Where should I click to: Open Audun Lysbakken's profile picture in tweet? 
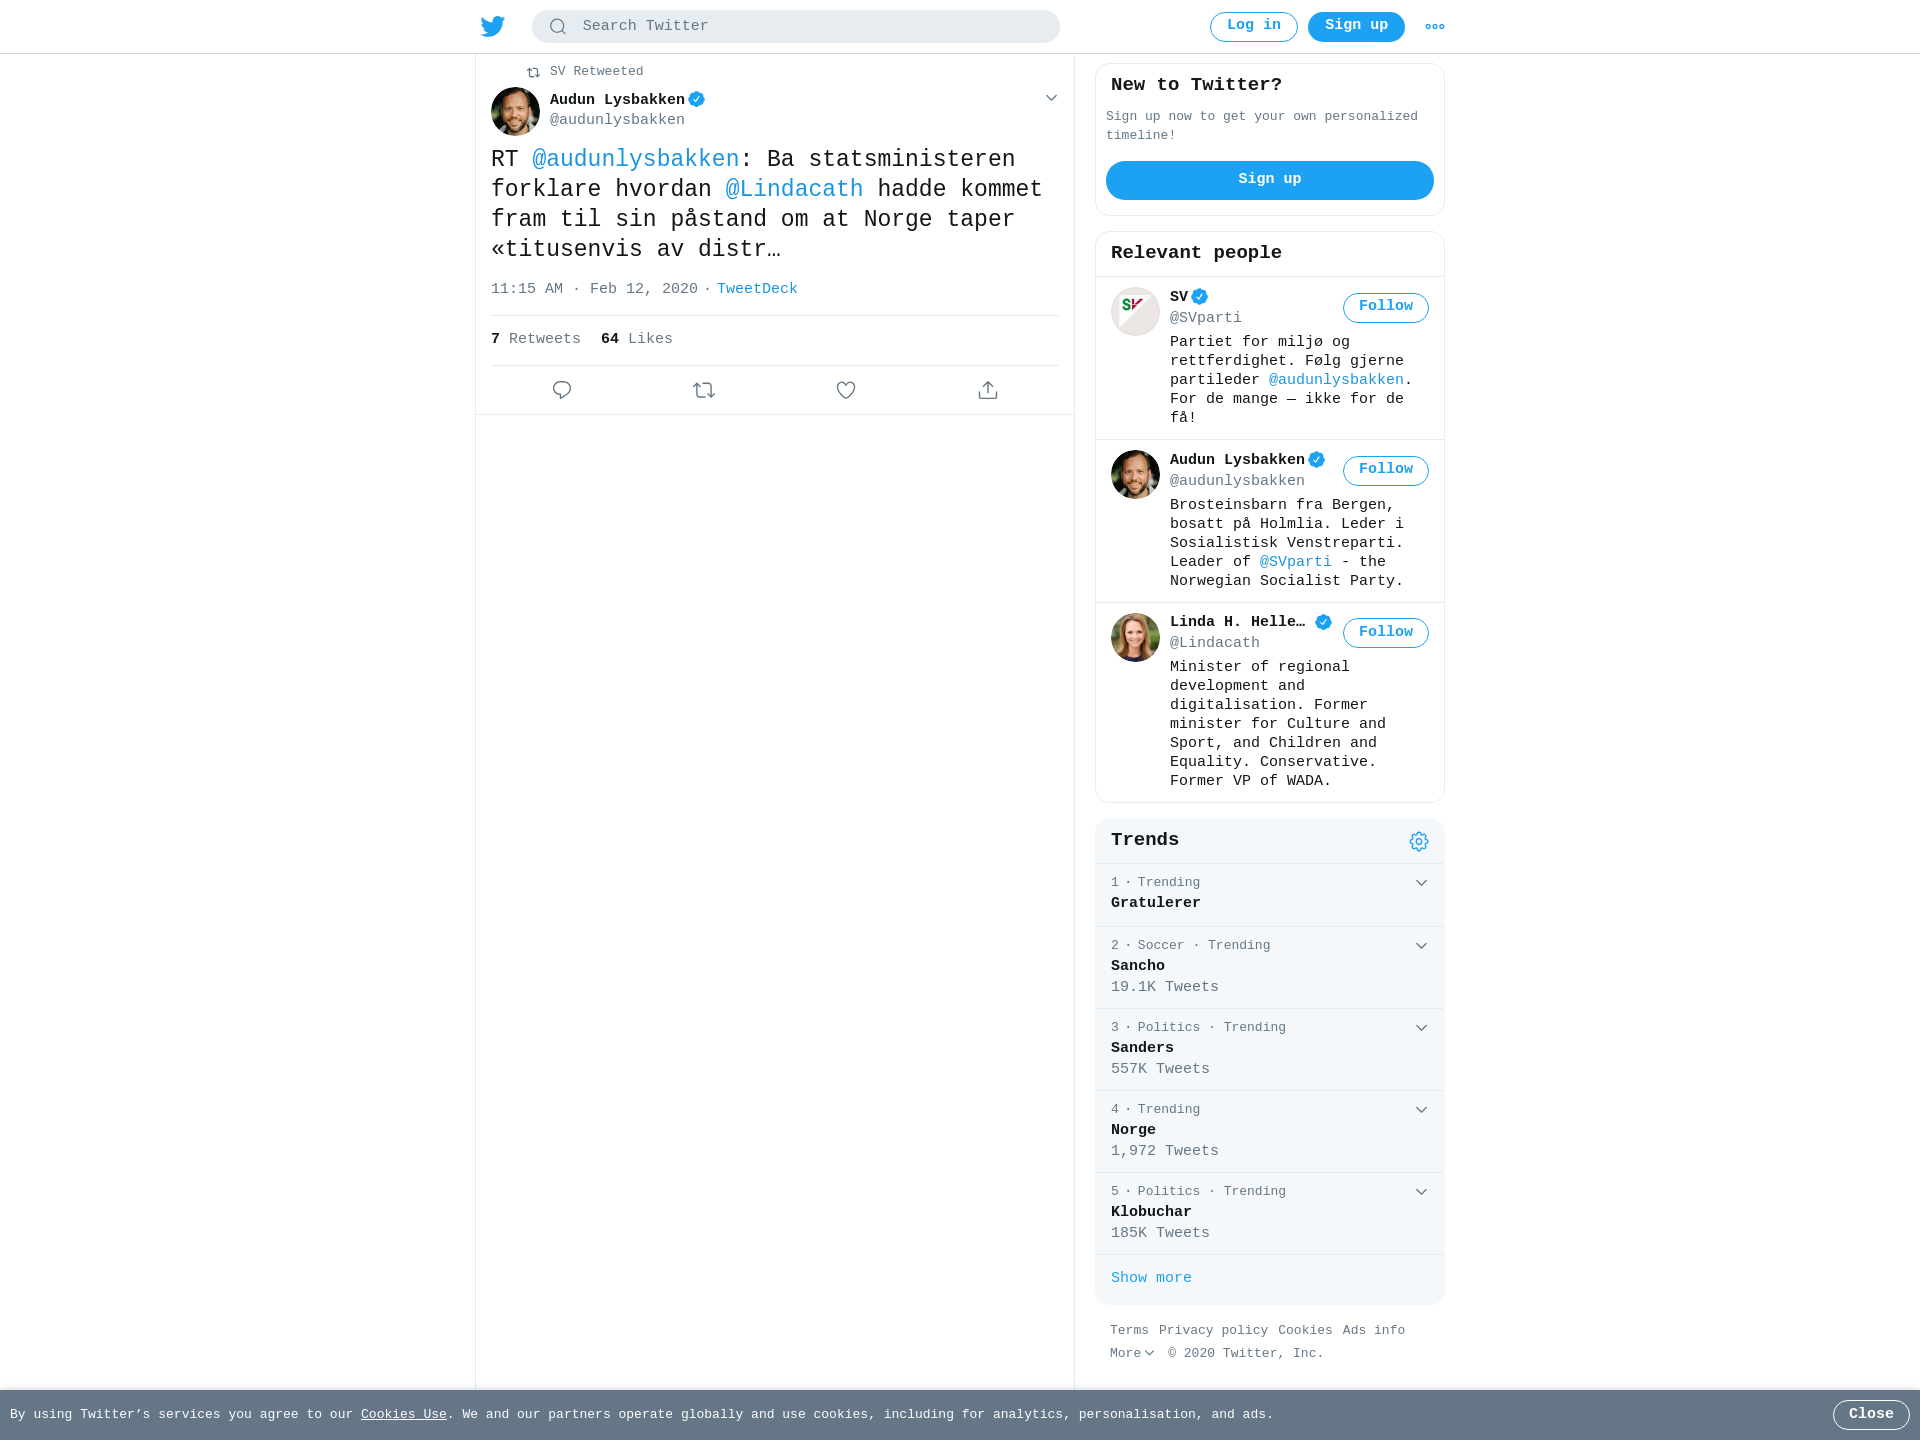pyautogui.click(x=515, y=111)
